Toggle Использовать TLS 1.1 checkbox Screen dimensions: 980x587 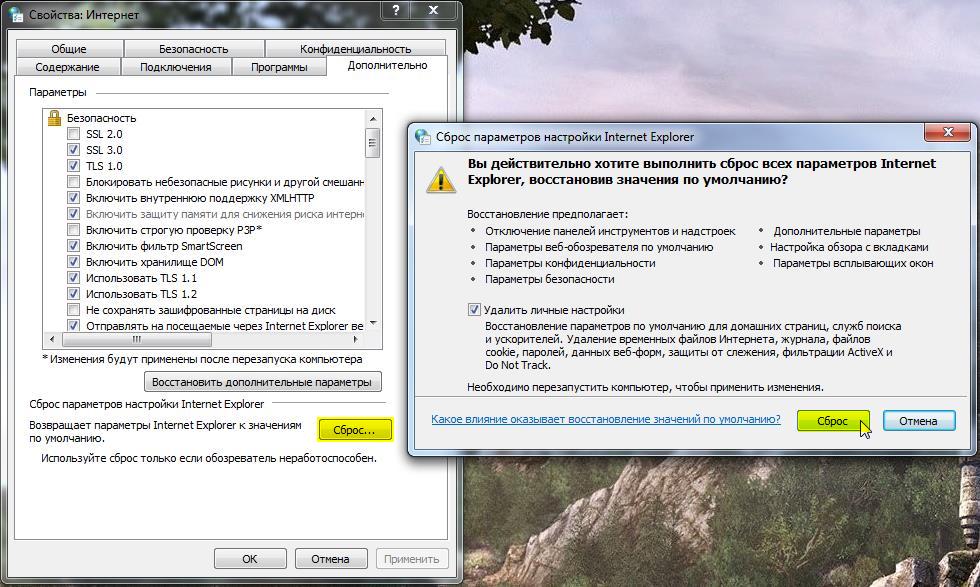coord(74,278)
